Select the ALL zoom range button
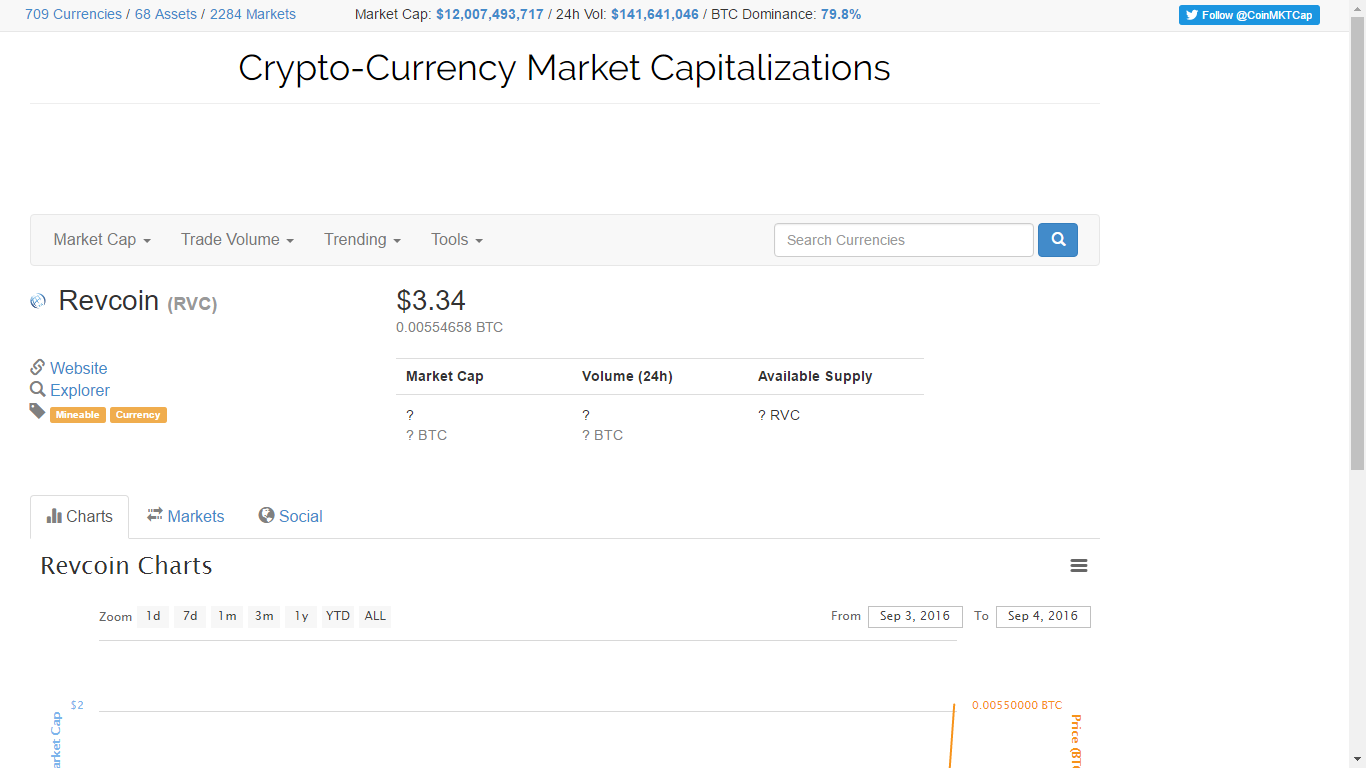This screenshot has height=768, width=1366. tap(375, 616)
